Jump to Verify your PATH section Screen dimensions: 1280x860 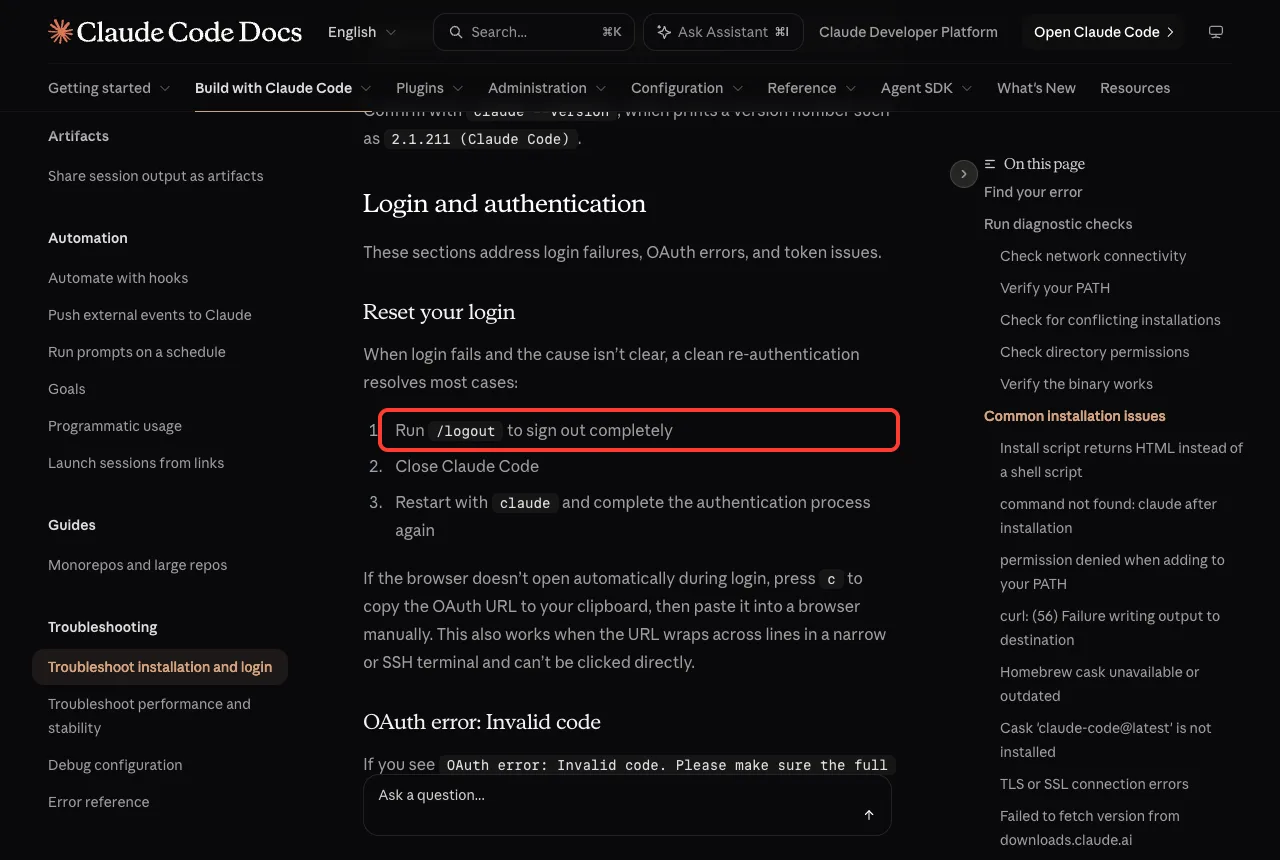pyautogui.click(x=1055, y=288)
